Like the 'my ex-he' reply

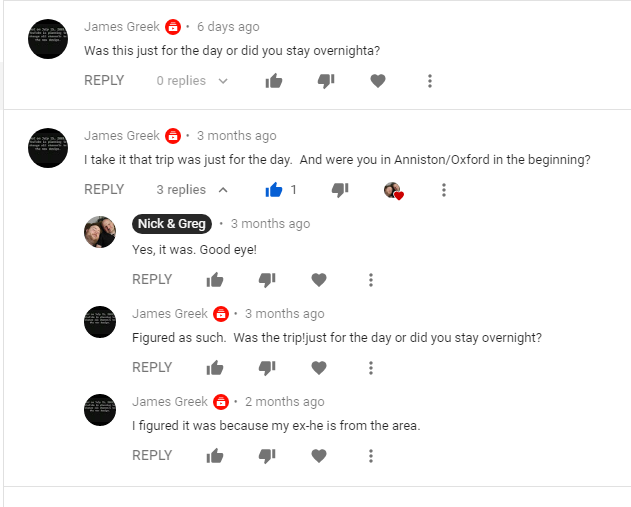(x=215, y=456)
